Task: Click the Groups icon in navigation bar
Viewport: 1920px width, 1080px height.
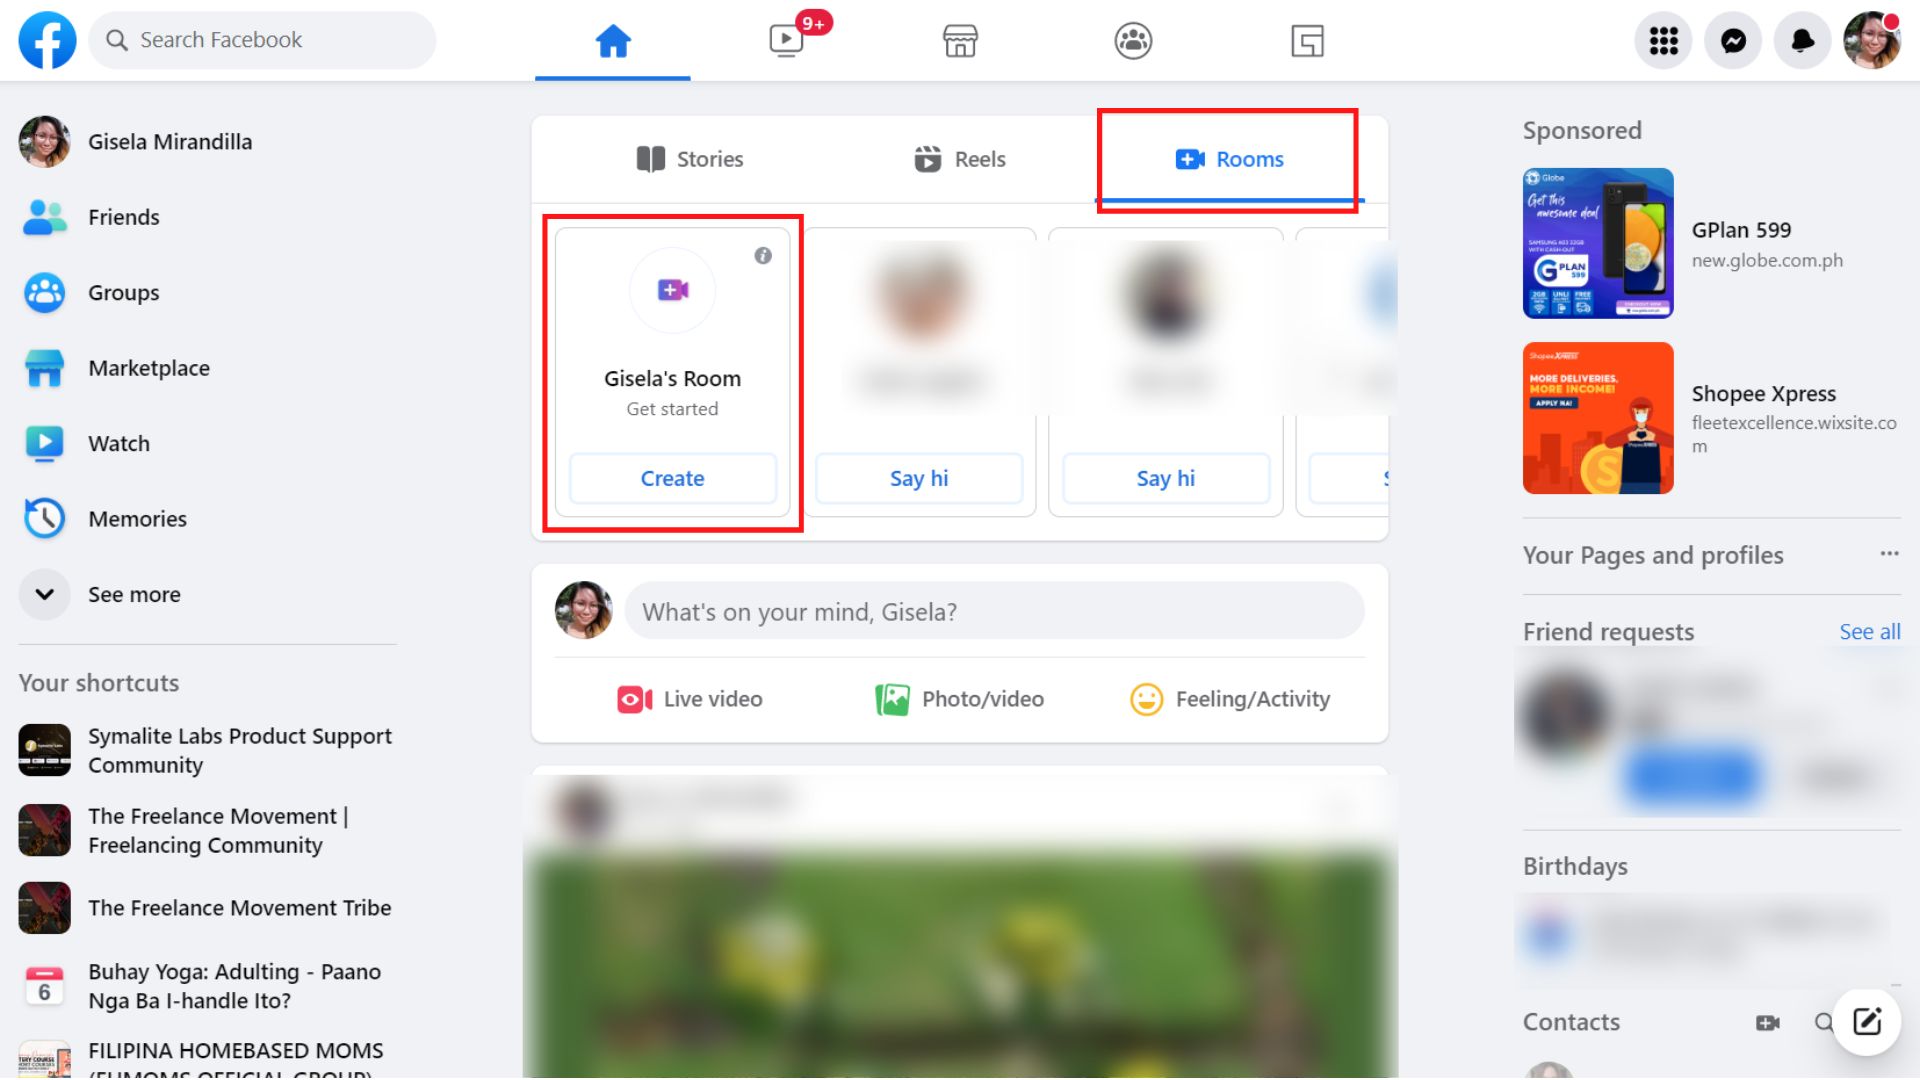Action: [x=1131, y=40]
